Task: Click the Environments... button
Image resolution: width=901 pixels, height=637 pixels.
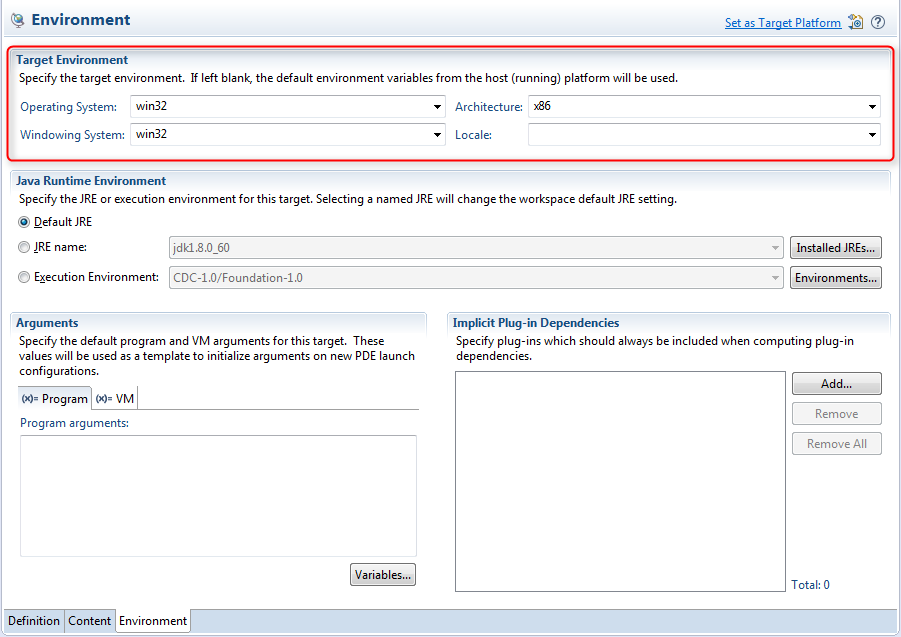Action: [835, 277]
